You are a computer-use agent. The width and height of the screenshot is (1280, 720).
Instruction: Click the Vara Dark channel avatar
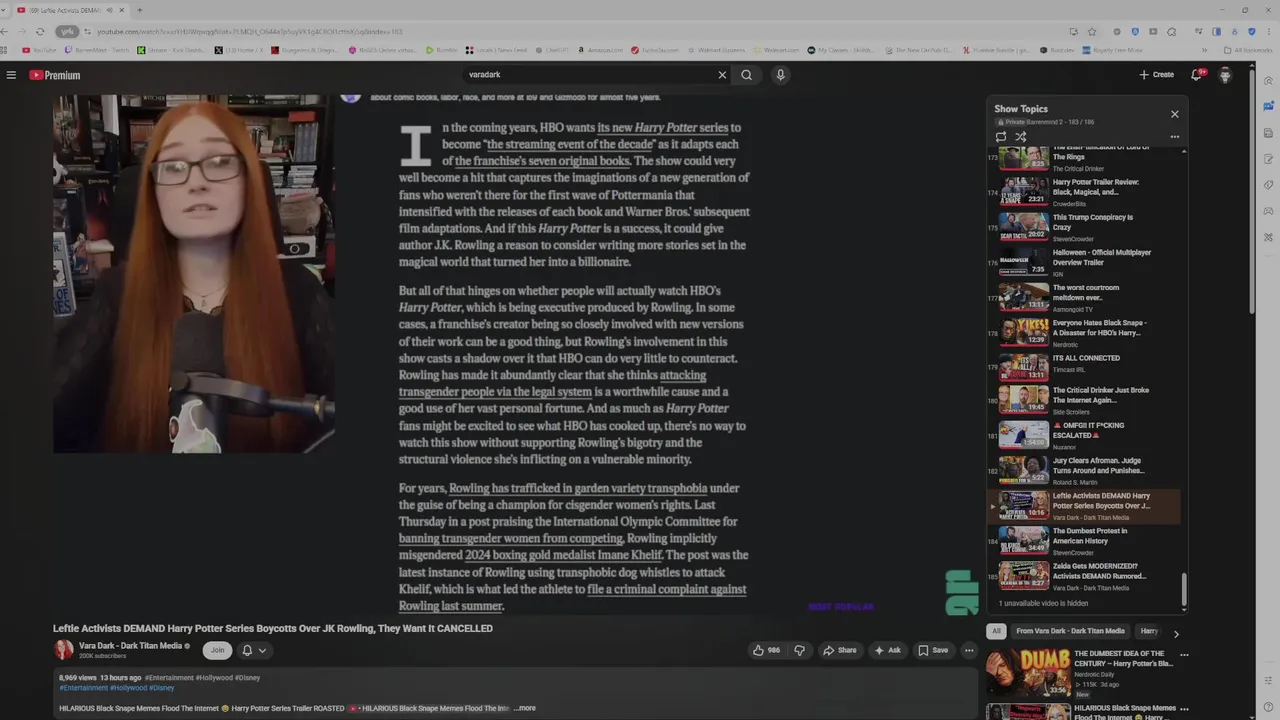(x=63, y=650)
